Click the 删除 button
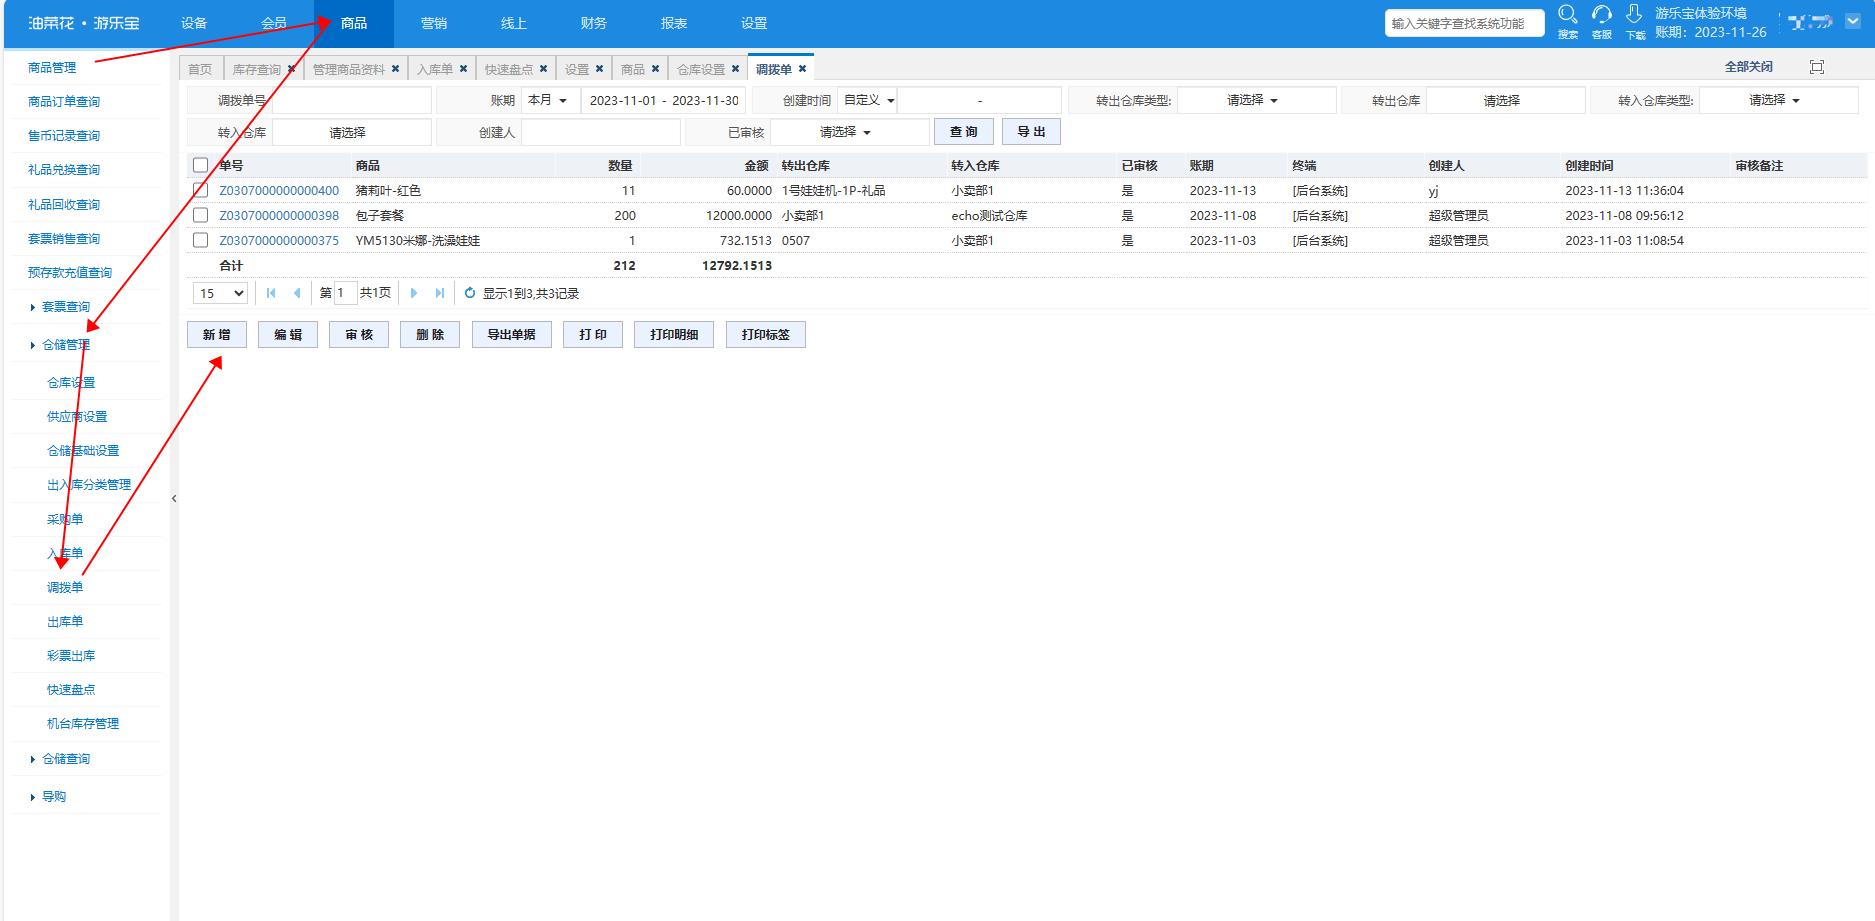This screenshot has width=1875, height=921. point(430,335)
